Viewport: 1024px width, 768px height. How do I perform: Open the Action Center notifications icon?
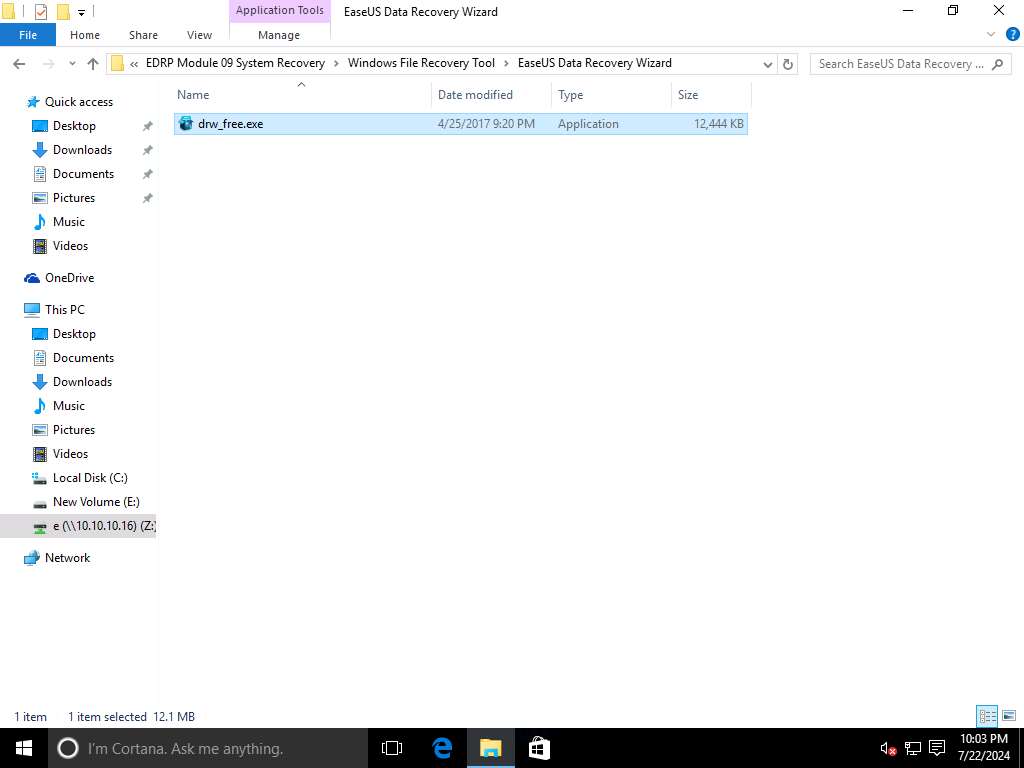(937, 748)
